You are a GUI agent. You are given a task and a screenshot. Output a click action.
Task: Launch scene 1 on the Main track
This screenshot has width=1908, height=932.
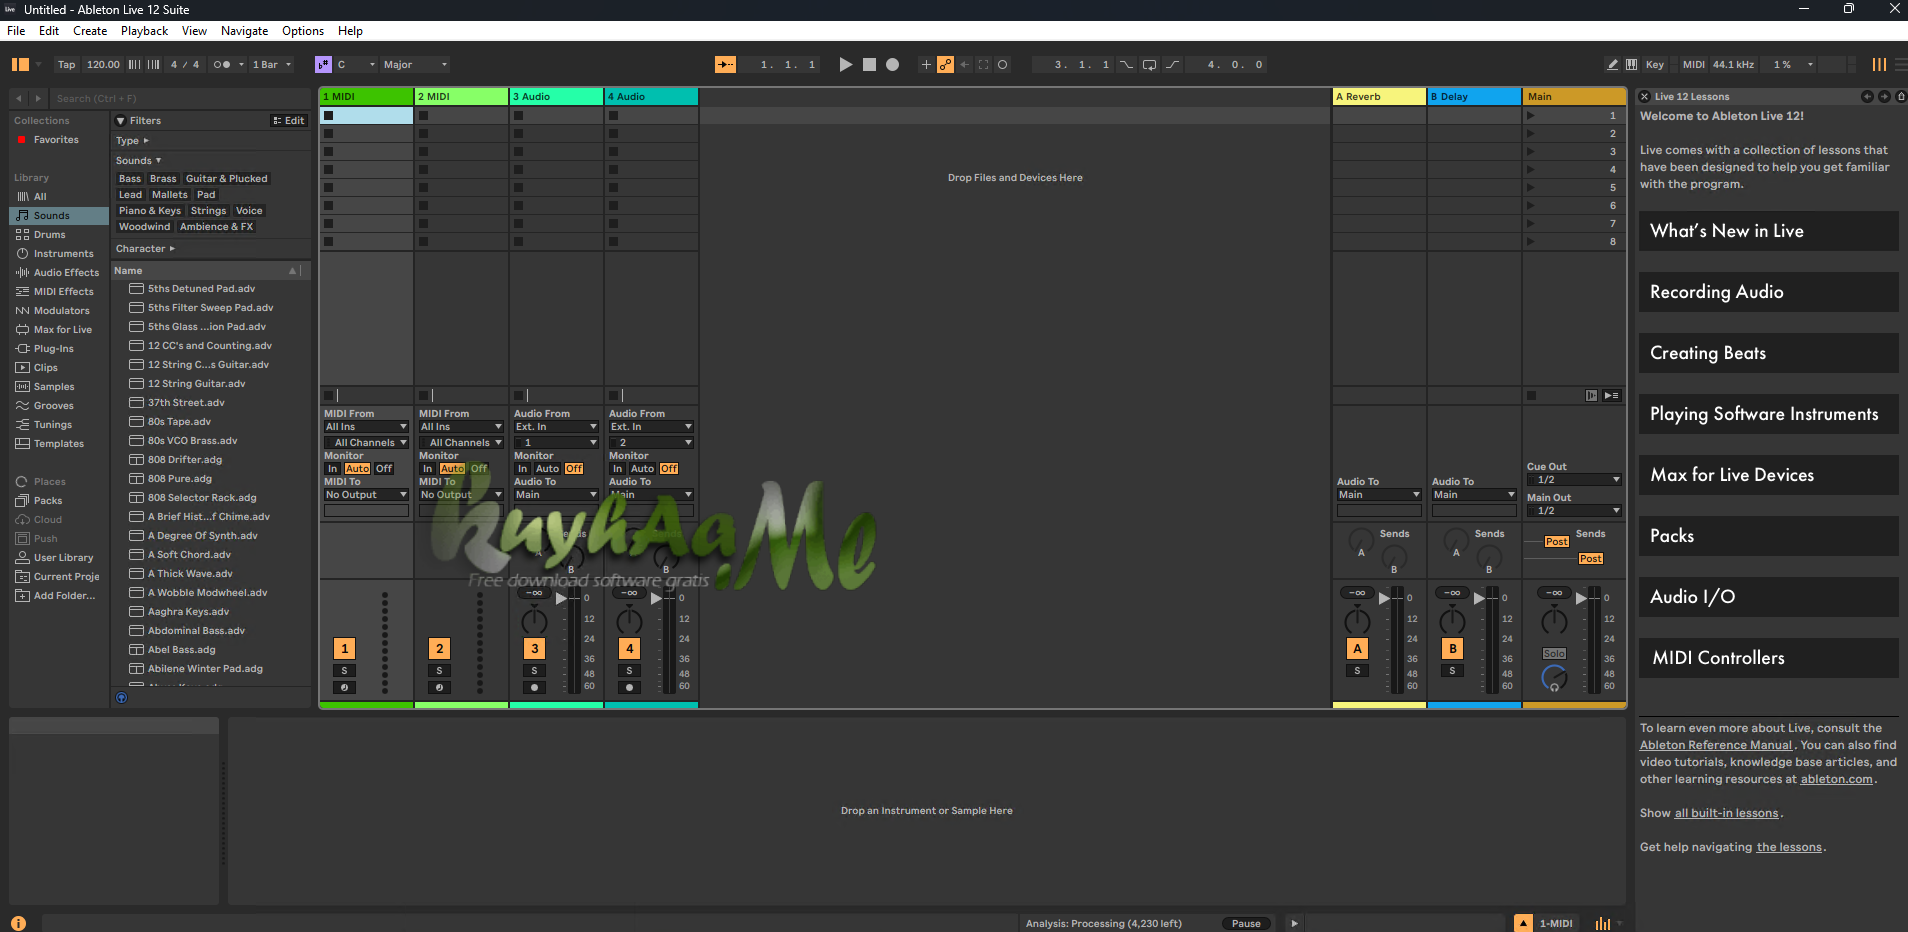point(1530,116)
